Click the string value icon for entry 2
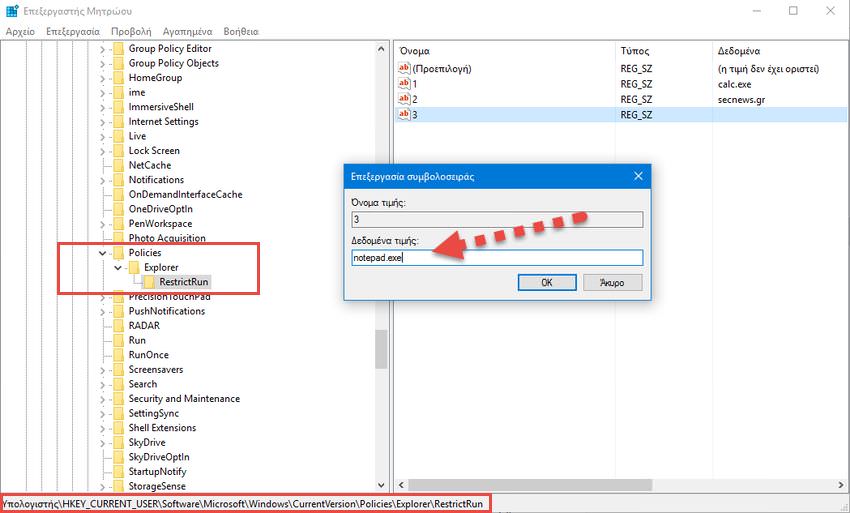Screen dimensions: 850x513 pos(404,99)
